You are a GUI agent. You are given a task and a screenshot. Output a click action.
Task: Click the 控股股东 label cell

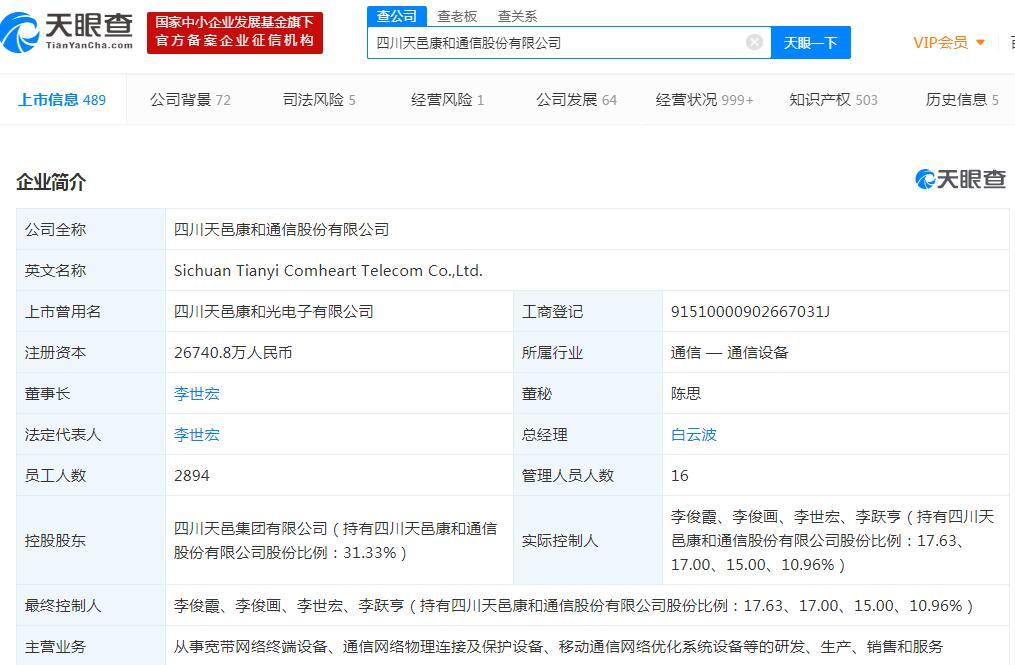[x=91, y=540]
